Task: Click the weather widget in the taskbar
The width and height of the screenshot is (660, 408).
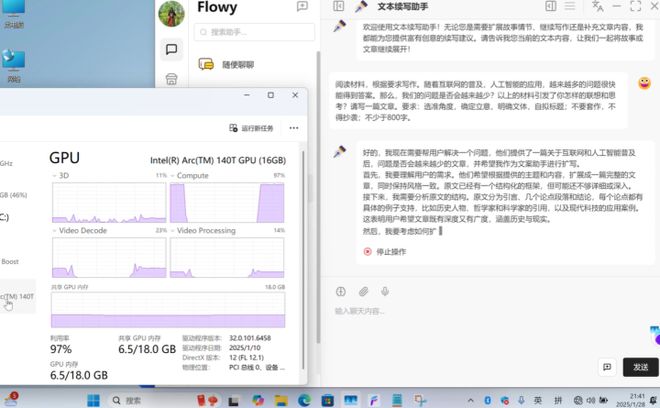Action: [x=11, y=399]
